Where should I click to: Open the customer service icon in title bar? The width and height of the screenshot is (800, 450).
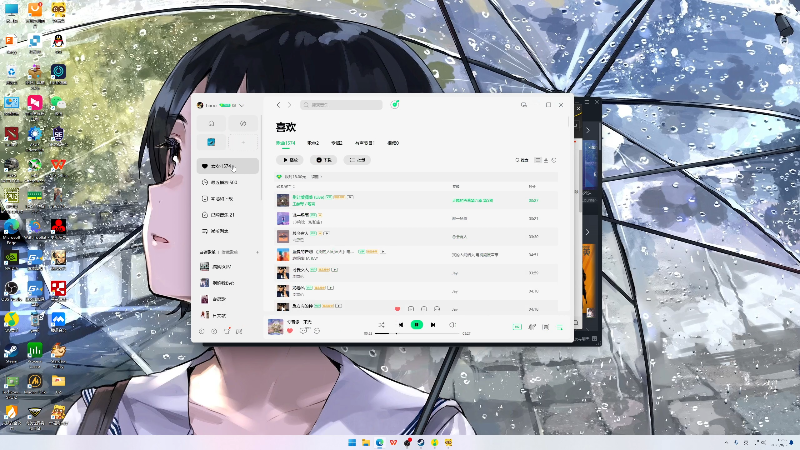point(524,105)
